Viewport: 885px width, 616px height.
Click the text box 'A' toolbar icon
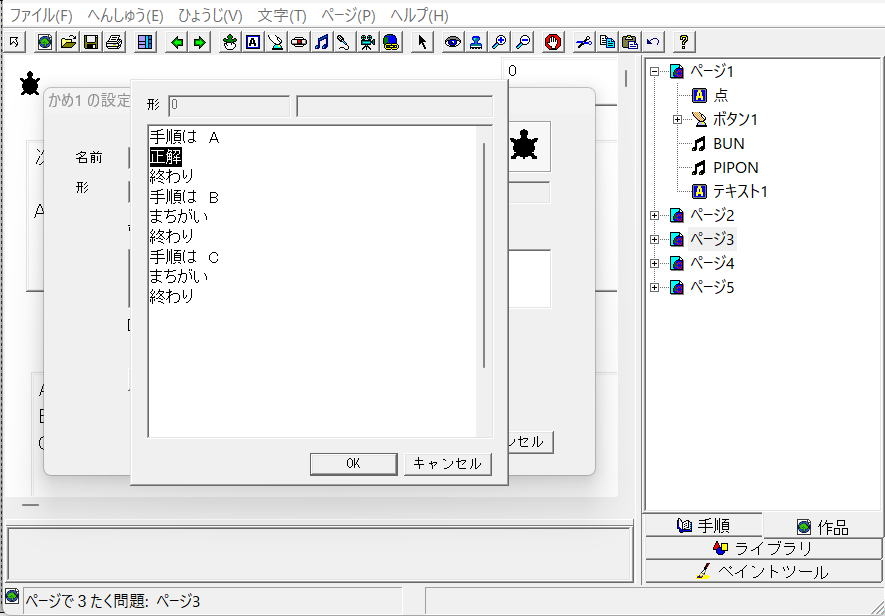(x=253, y=42)
